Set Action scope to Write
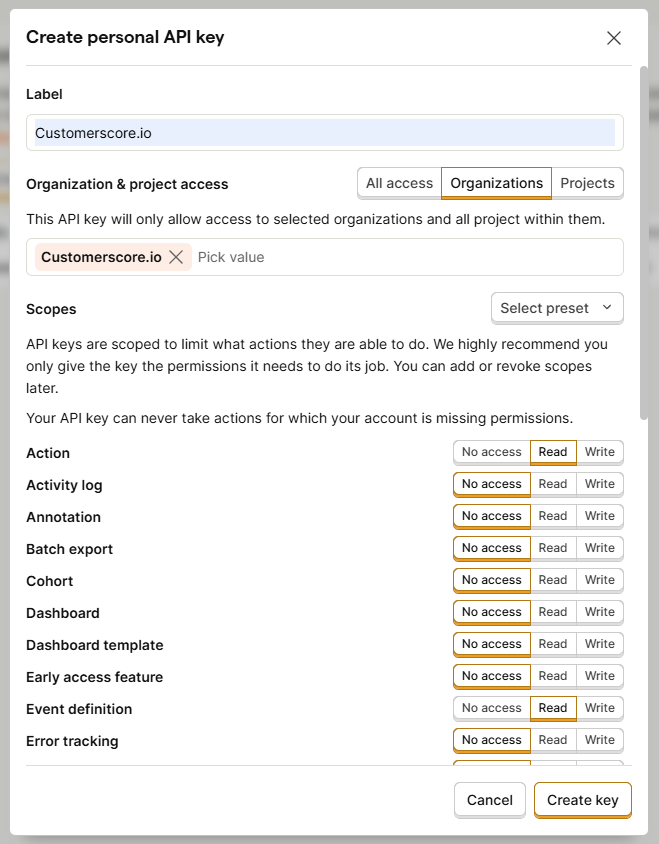This screenshot has height=844, width=659. [600, 452]
